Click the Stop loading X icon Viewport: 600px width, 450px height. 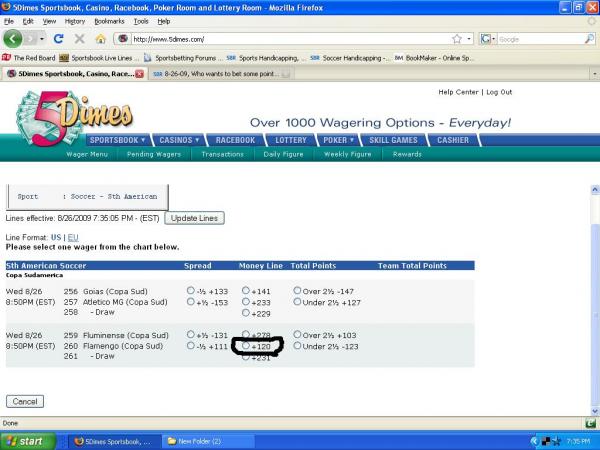(79, 39)
